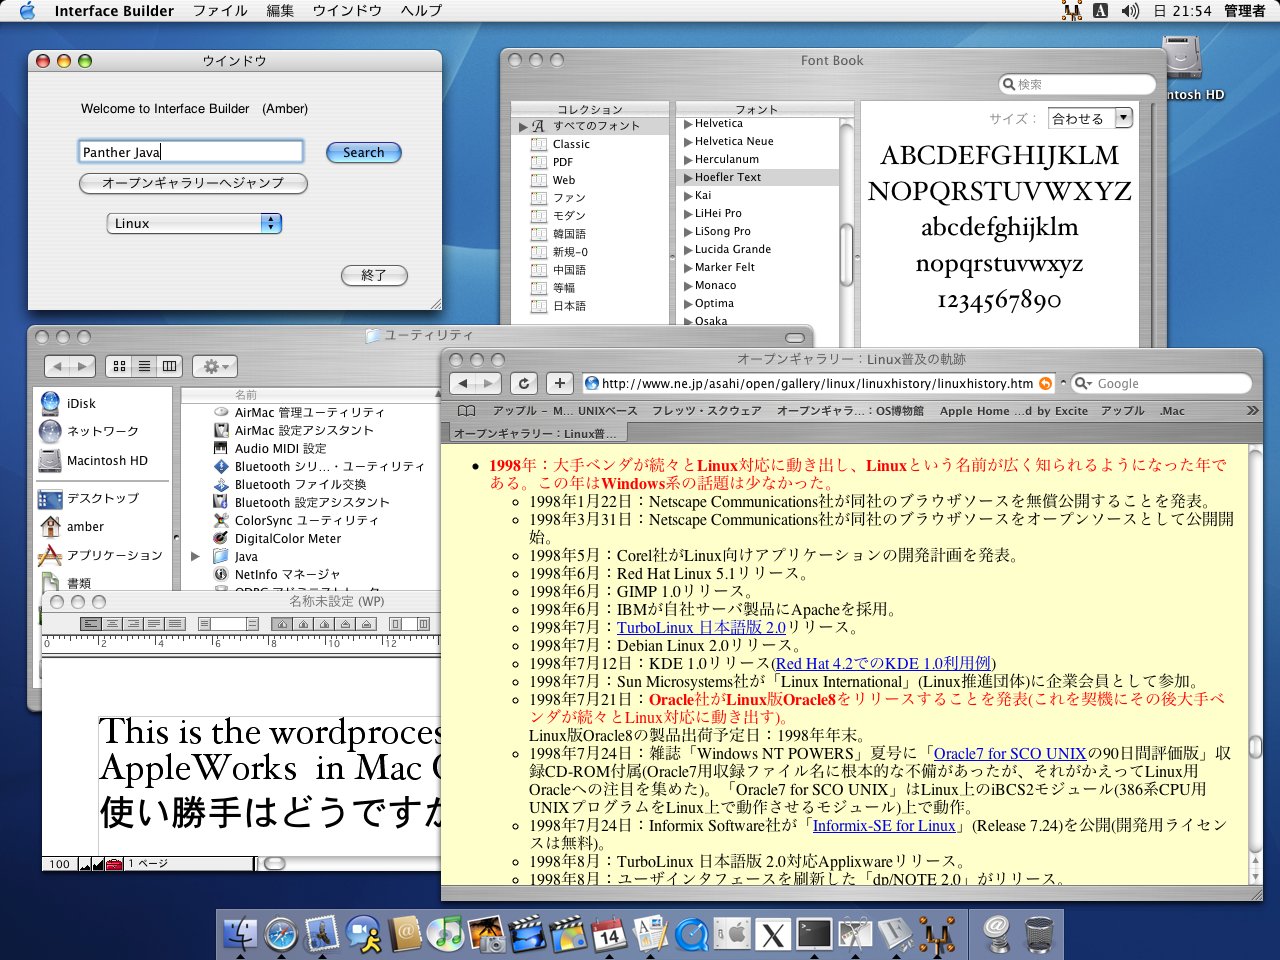Open Finder Action gear menu

tap(215, 366)
